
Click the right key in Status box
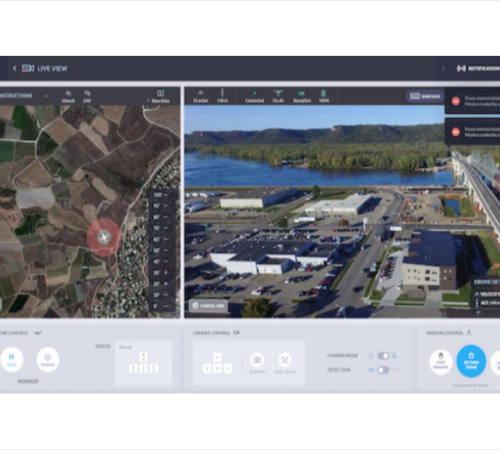point(154,368)
